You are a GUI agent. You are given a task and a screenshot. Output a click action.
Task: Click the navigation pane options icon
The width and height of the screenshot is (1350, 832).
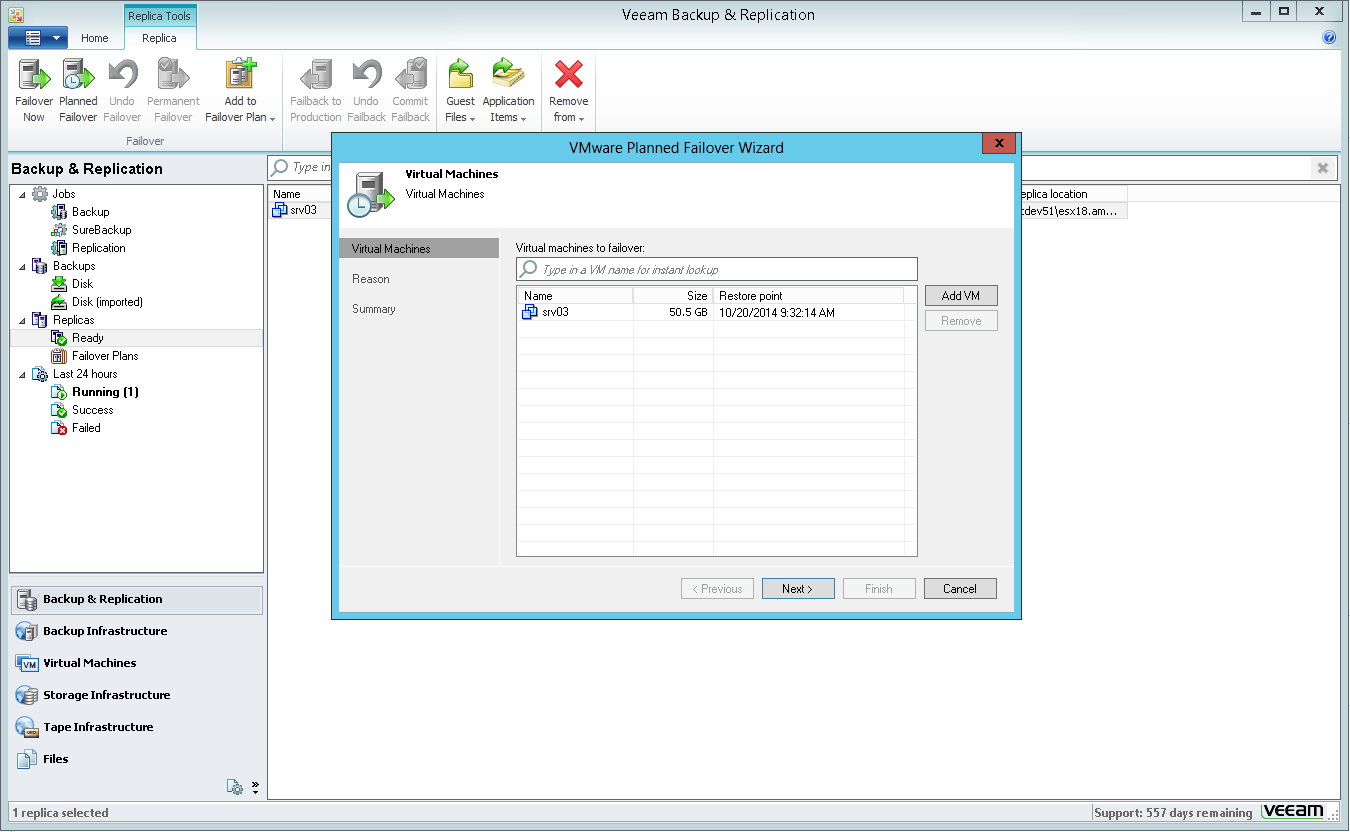[235, 787]
